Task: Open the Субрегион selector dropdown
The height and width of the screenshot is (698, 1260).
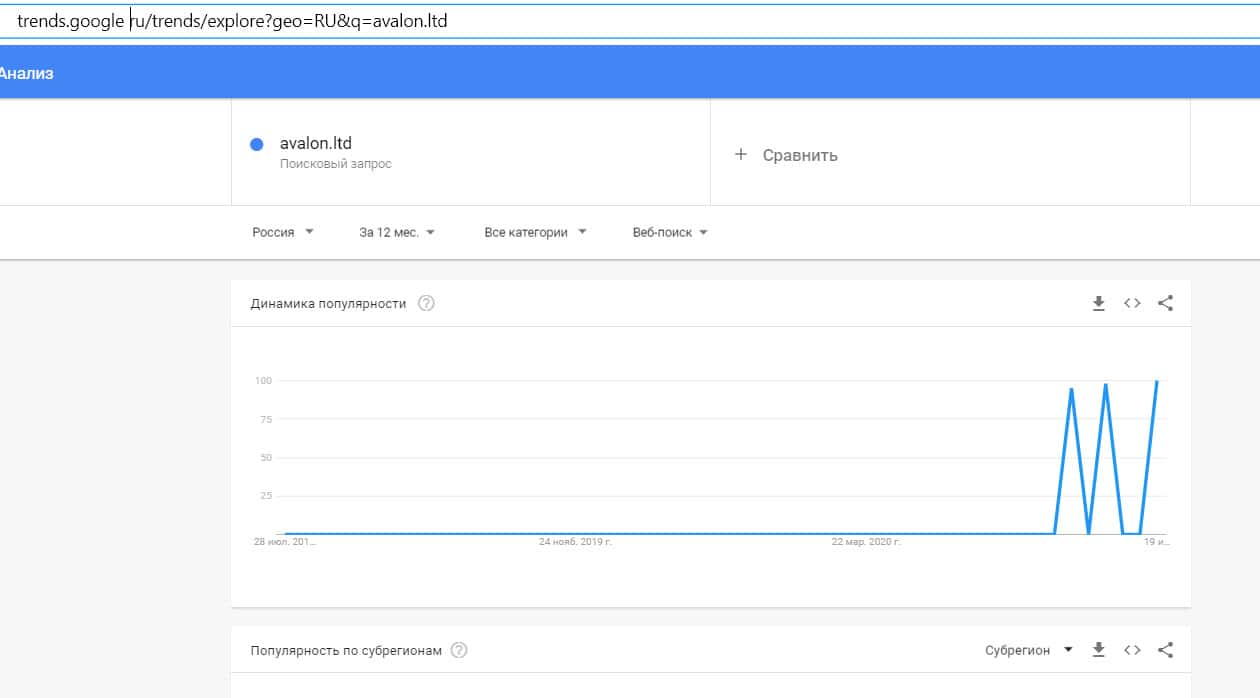Action: [x=1028, y=650]
